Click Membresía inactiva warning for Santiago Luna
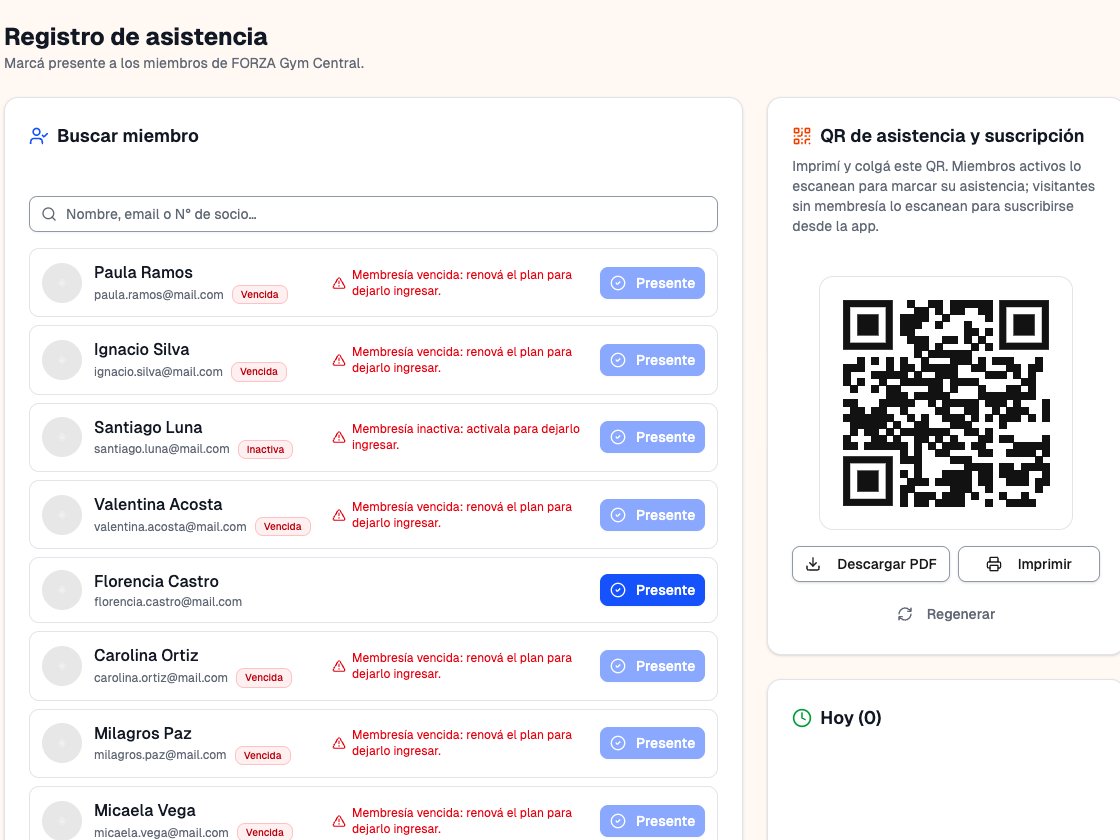Screen dimensions: 1120x840 click(x=466, y=437)
